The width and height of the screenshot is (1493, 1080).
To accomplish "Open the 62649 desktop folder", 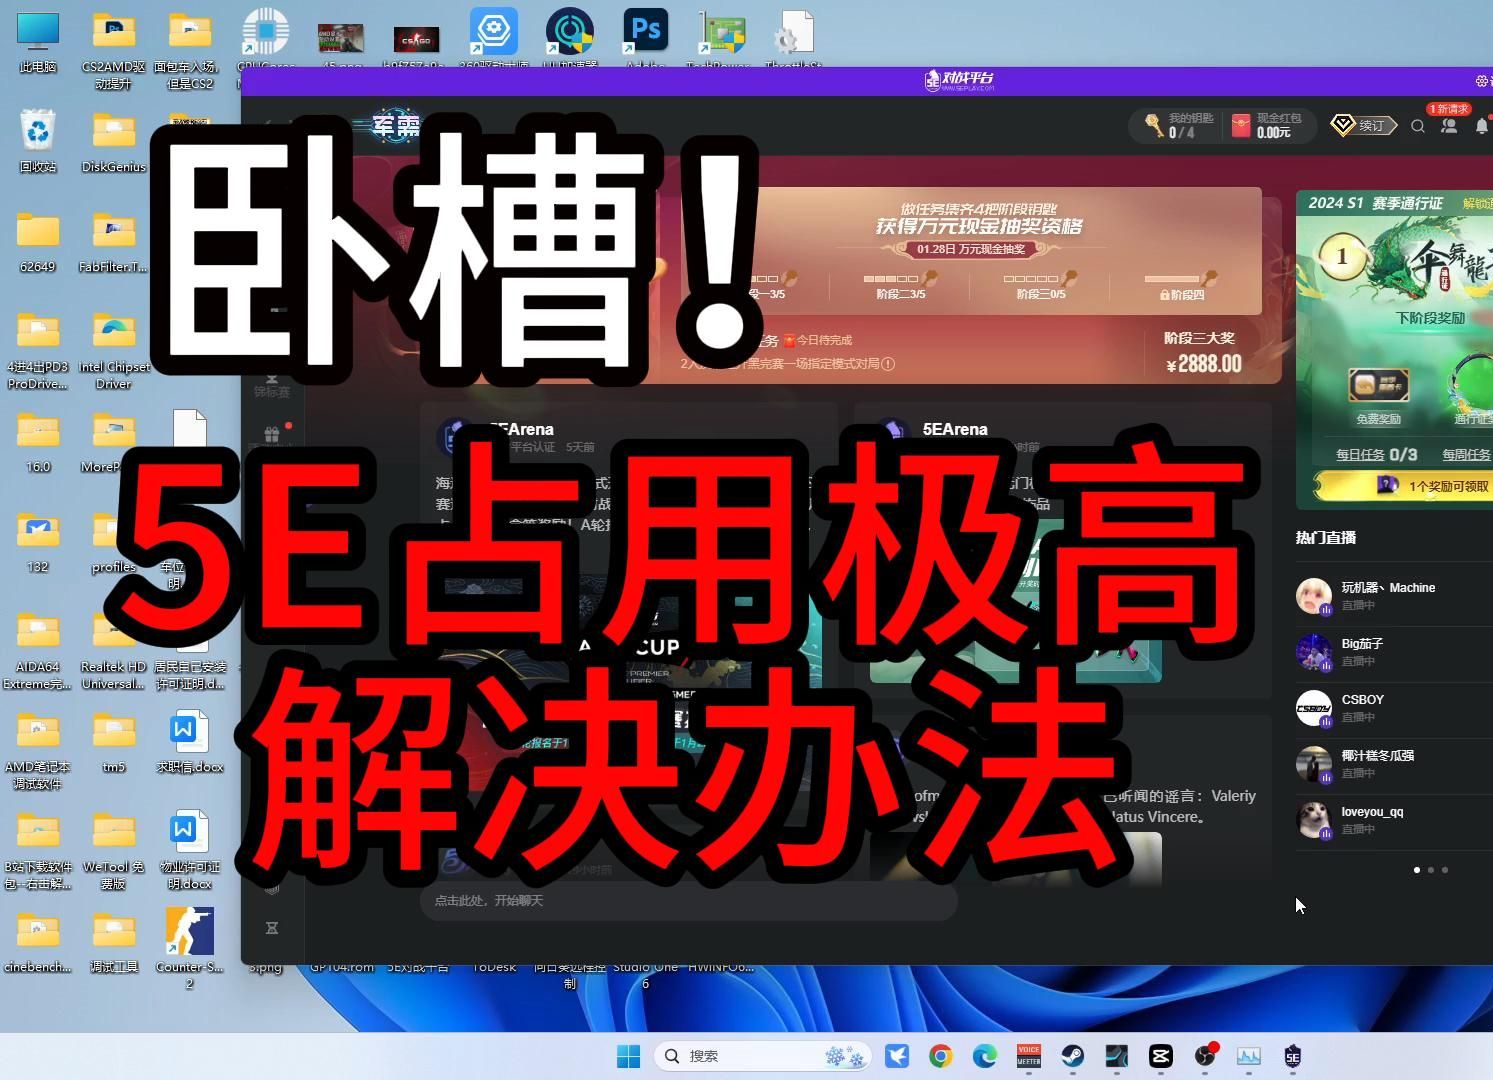I will coord(38,241).
